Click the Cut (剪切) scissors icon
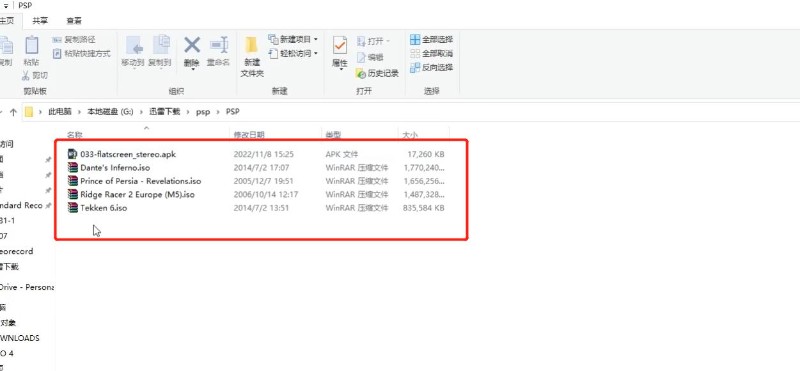 [x=27, y=76]
